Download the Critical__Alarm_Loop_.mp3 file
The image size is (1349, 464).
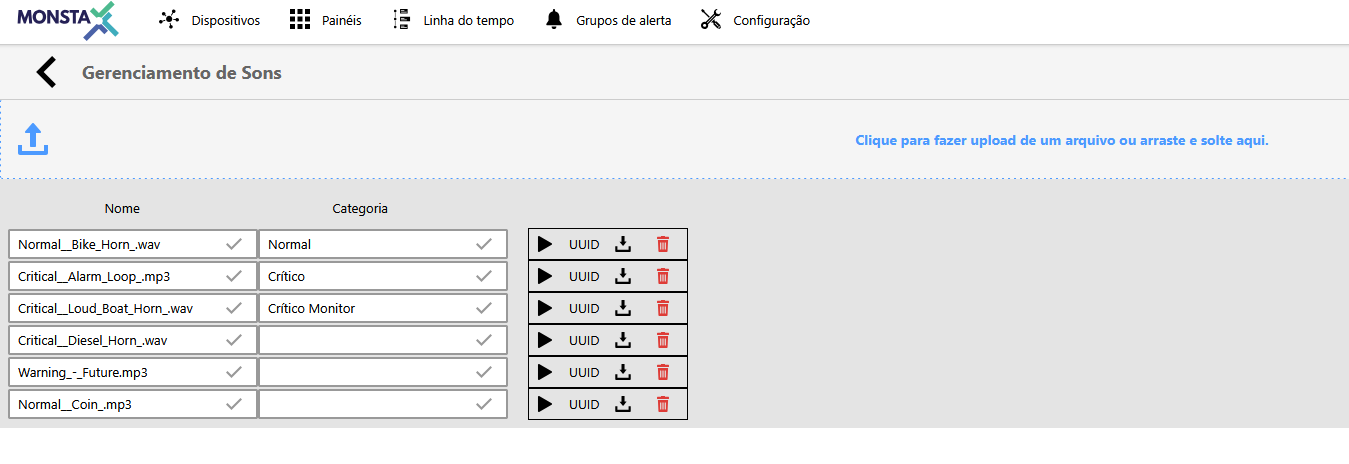coord(623,276)
